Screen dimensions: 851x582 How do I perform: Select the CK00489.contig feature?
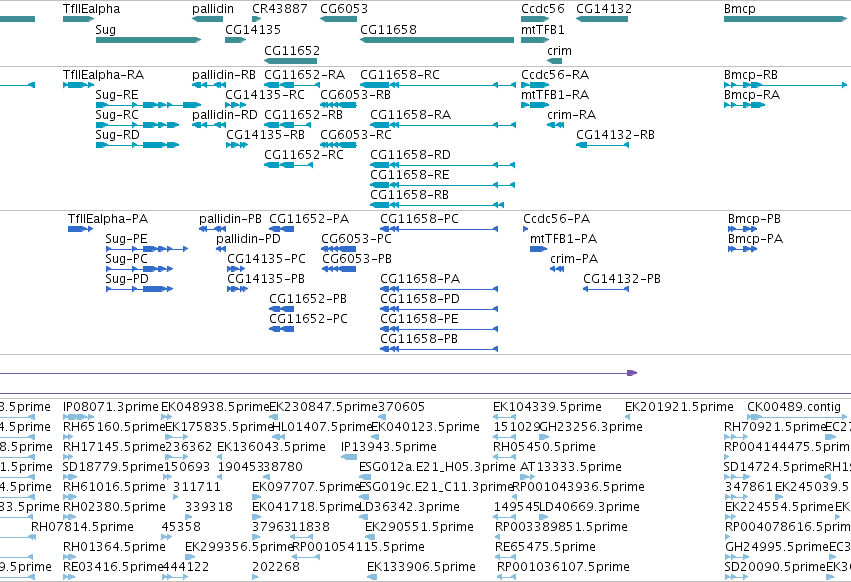pyautogui.click(x=798, y=417)
